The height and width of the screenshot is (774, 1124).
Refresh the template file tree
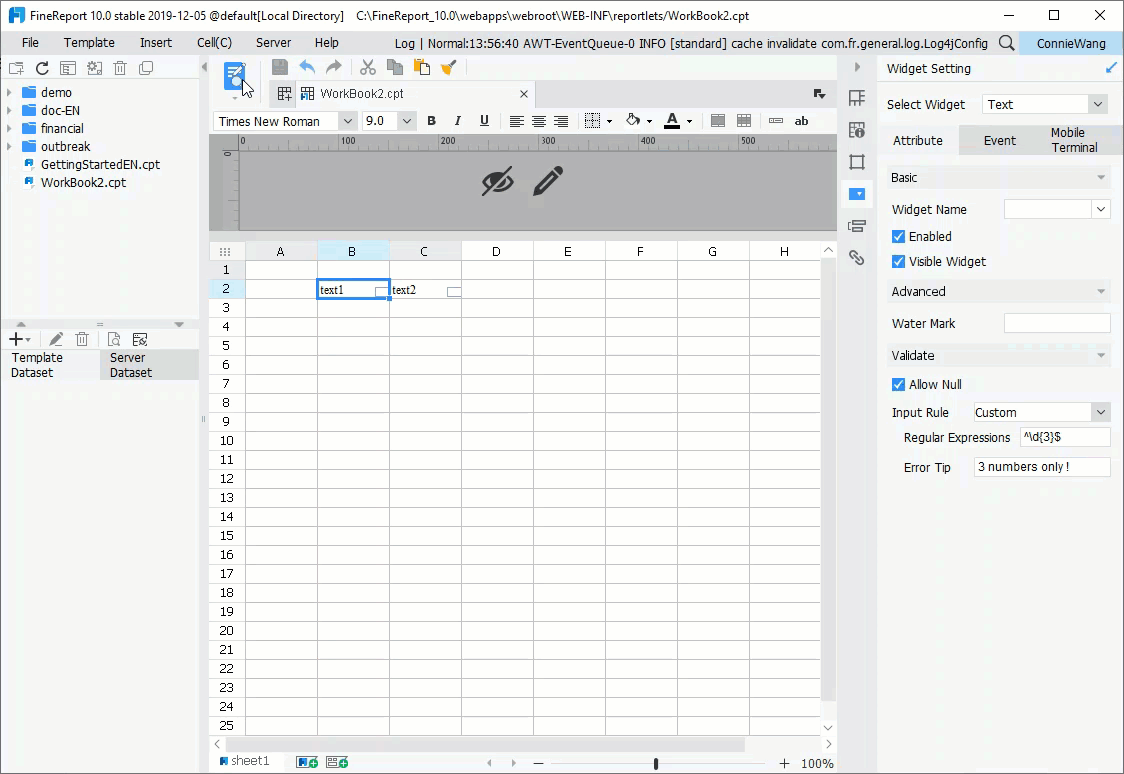[41, 67]
